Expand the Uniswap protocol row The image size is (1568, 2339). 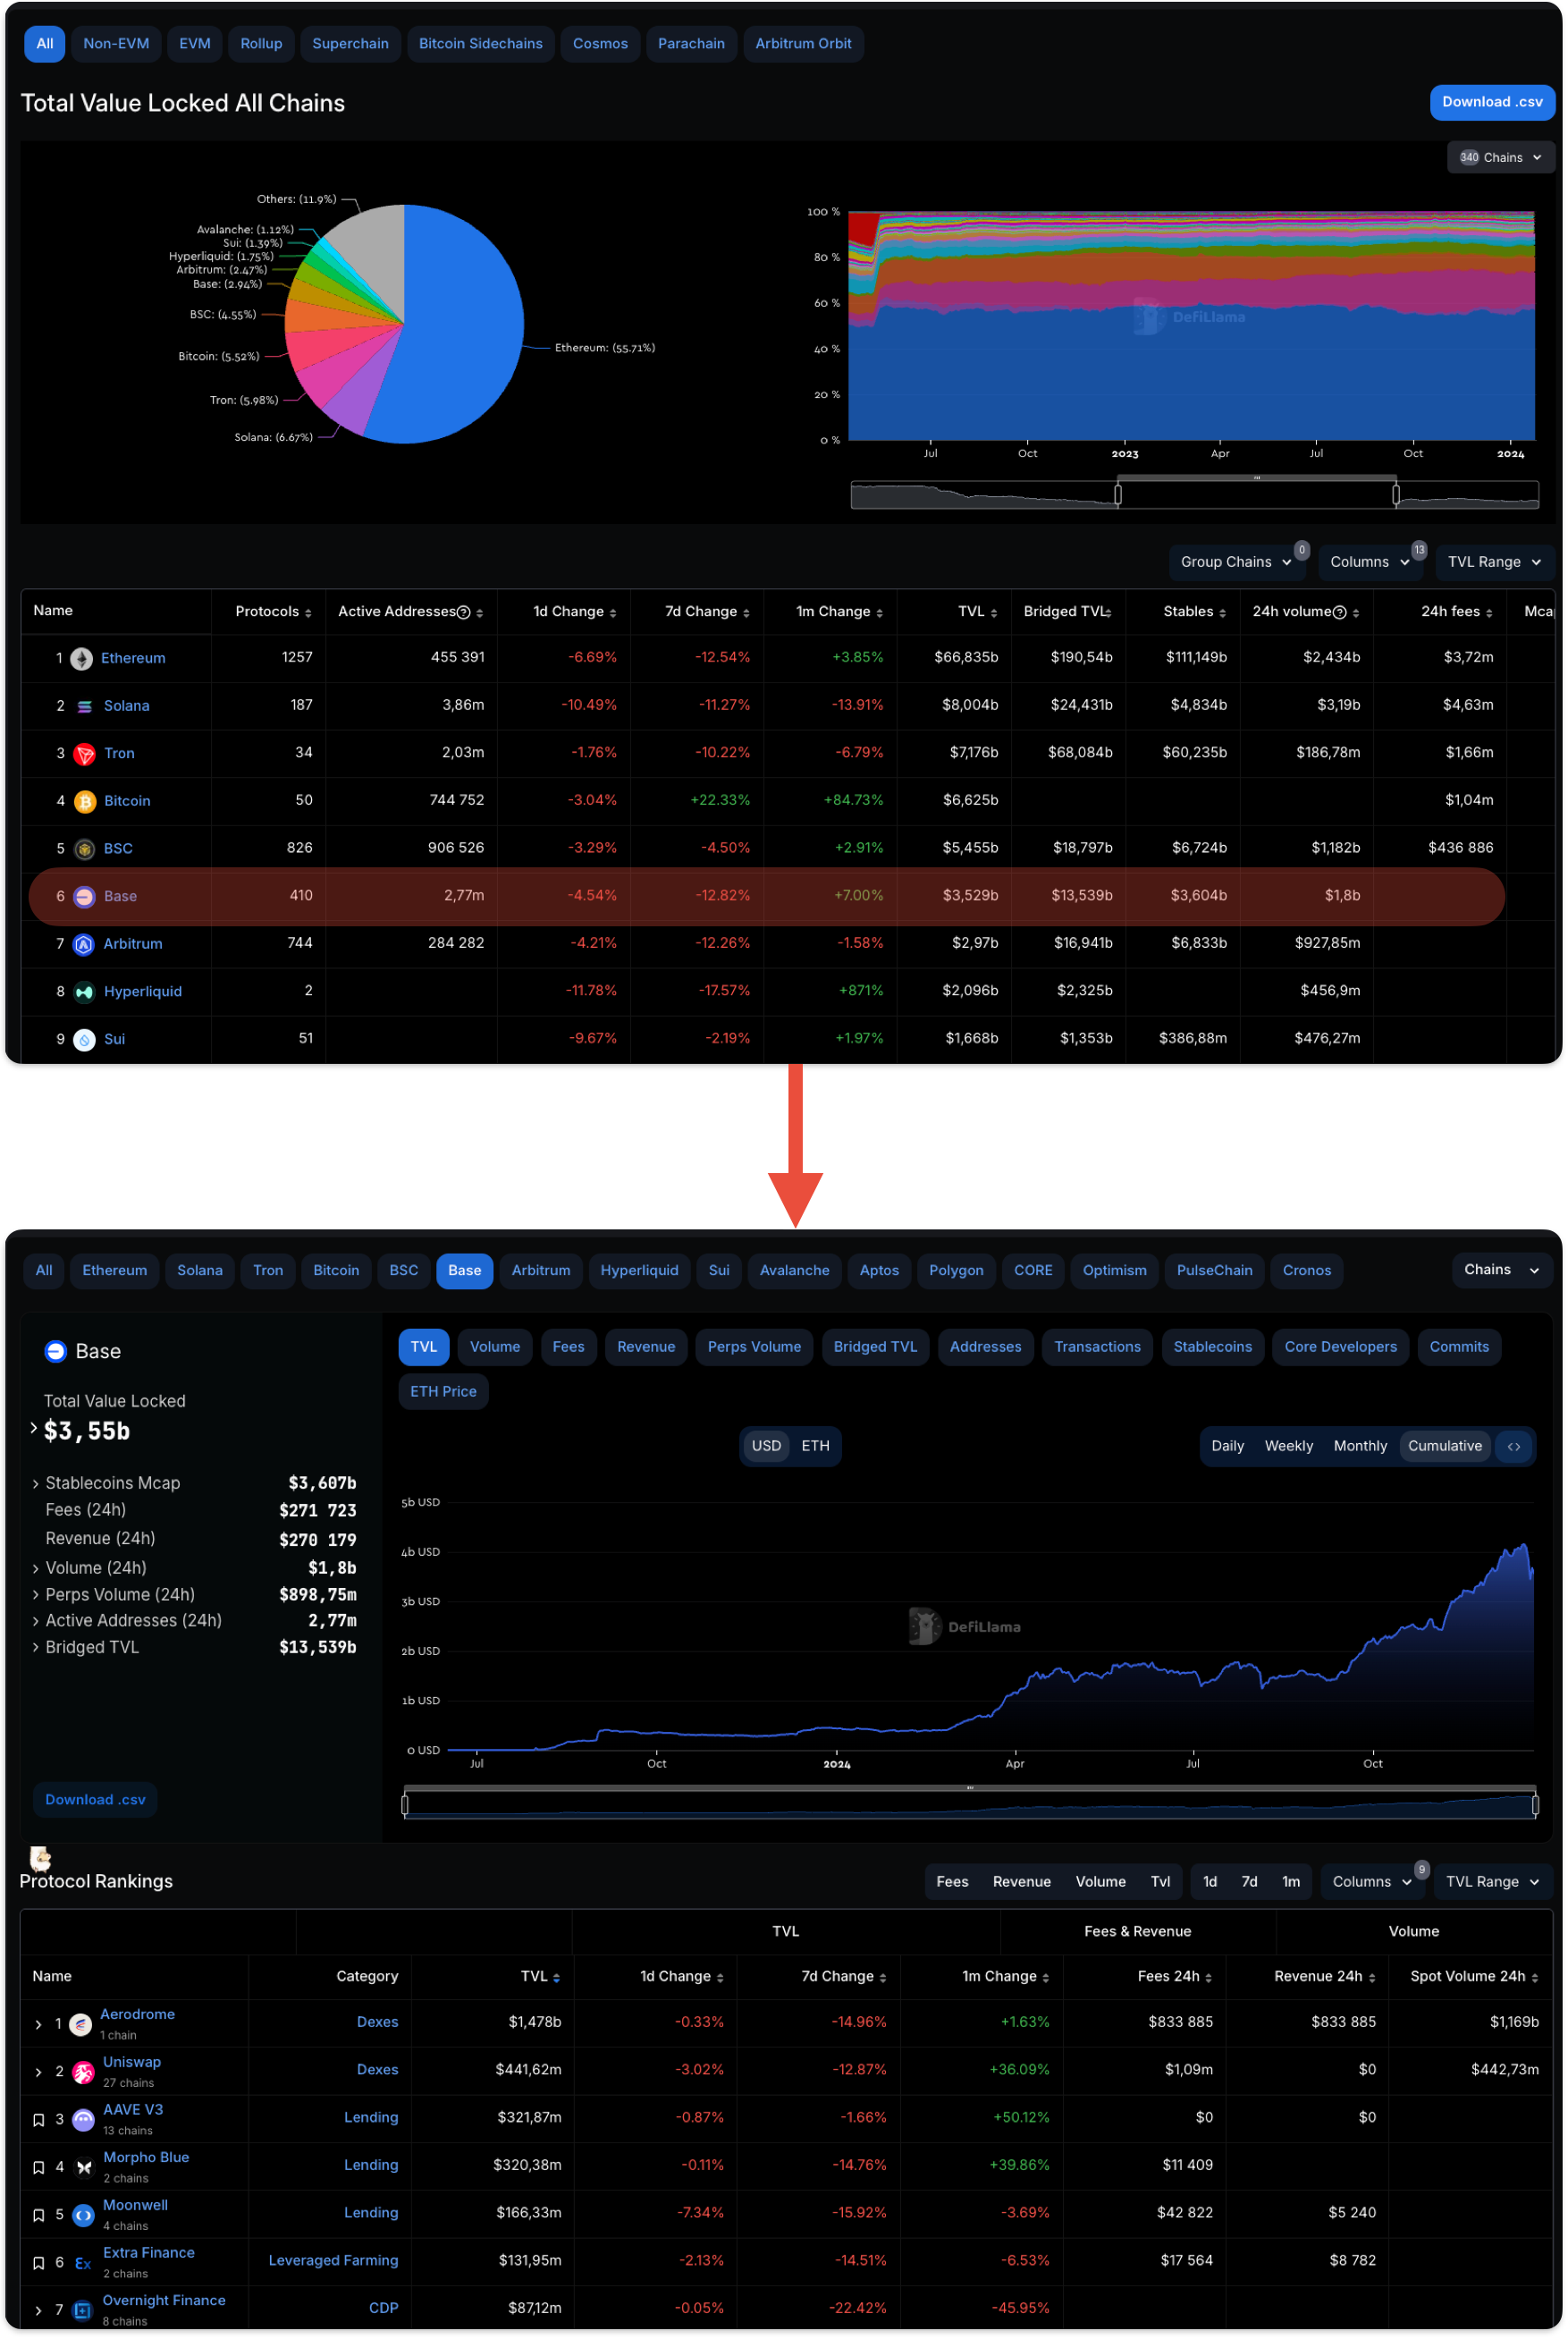(38, 2073)
